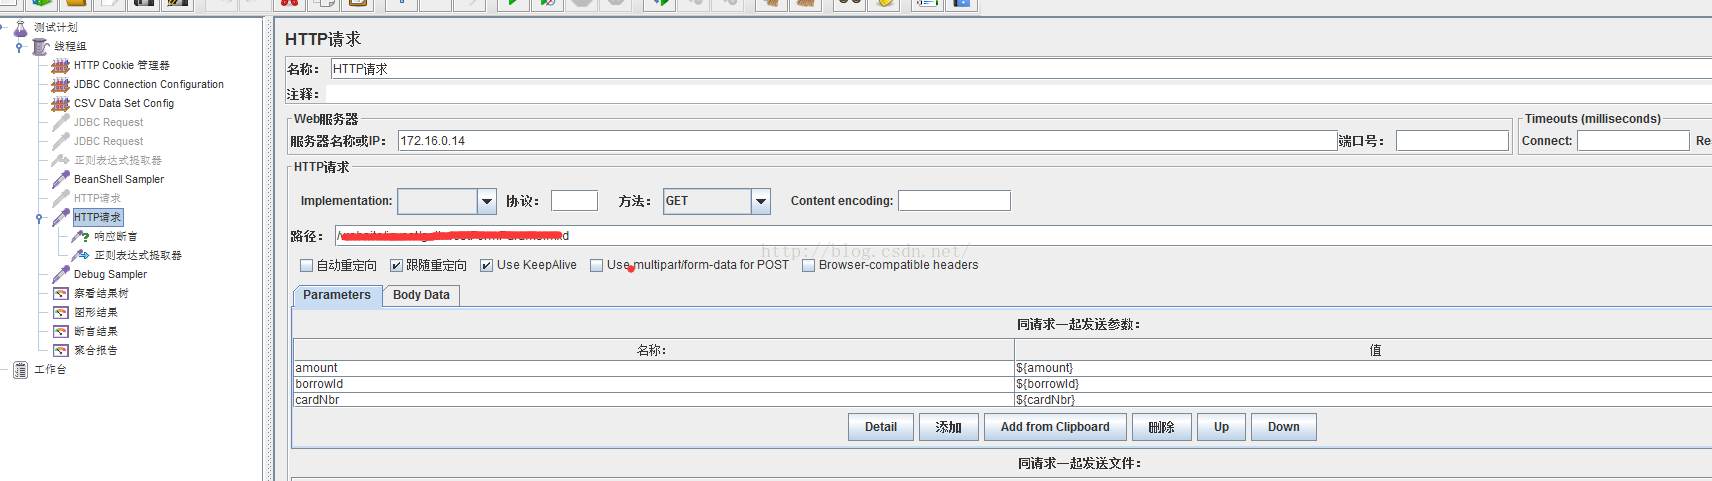Image resolution: width=1712 pixels, height=481 pixels.
Task: Enable Use multipart/form-data for POST
Action: point(596,265)
